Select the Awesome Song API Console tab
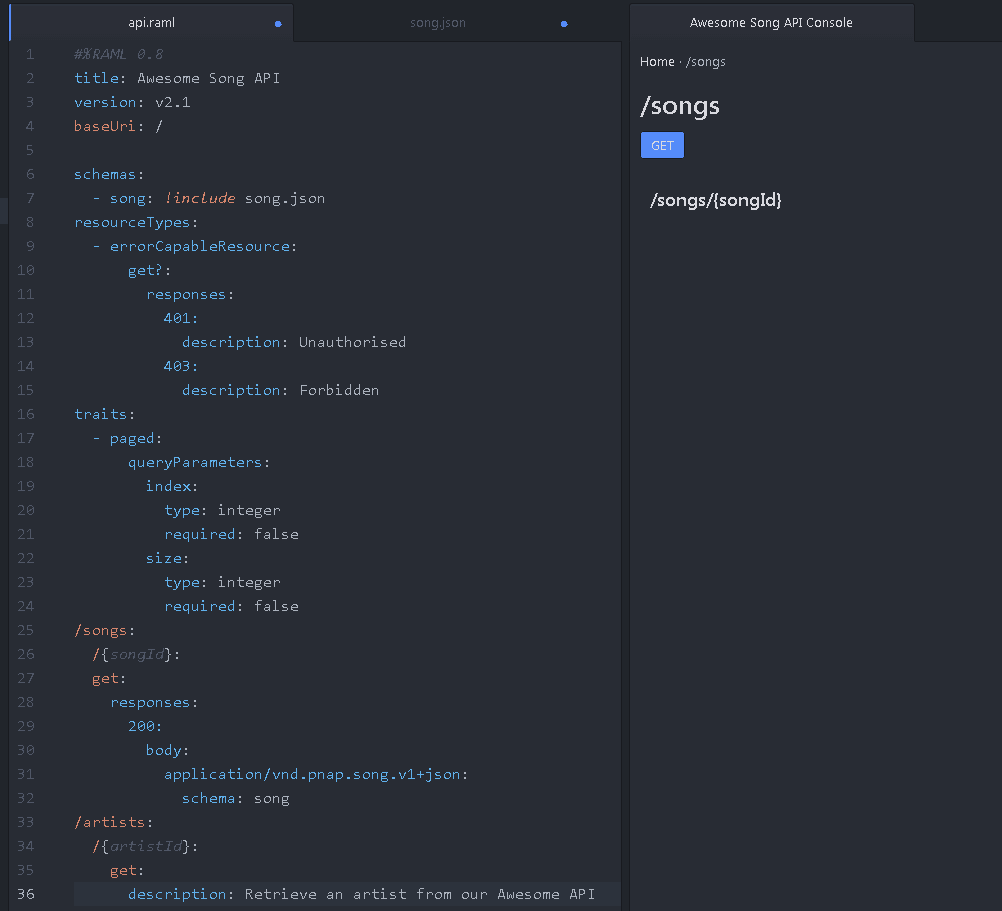Image resolution: width=1002 pixels, height=911 pixels. (x=771, y=23)
